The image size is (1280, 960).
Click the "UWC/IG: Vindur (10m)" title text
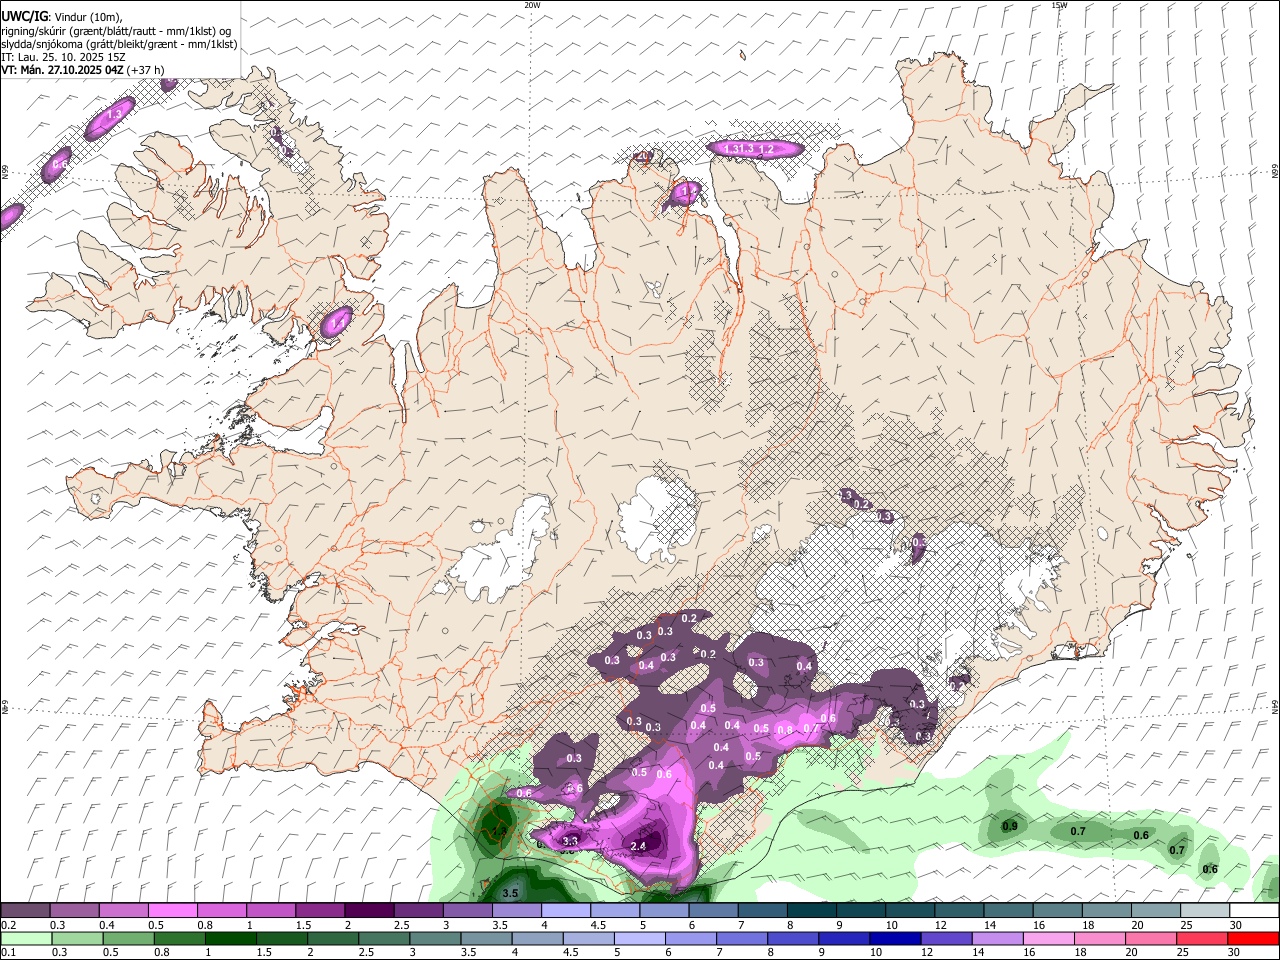click(62, 16)
